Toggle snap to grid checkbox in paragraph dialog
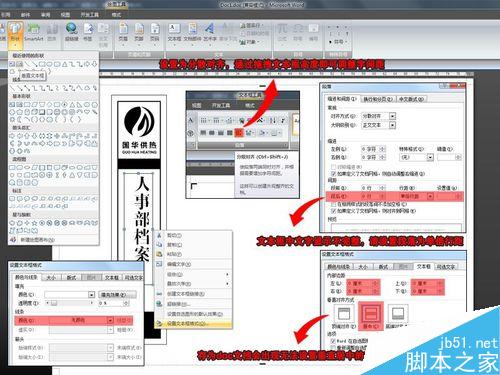 coord(333,211)
